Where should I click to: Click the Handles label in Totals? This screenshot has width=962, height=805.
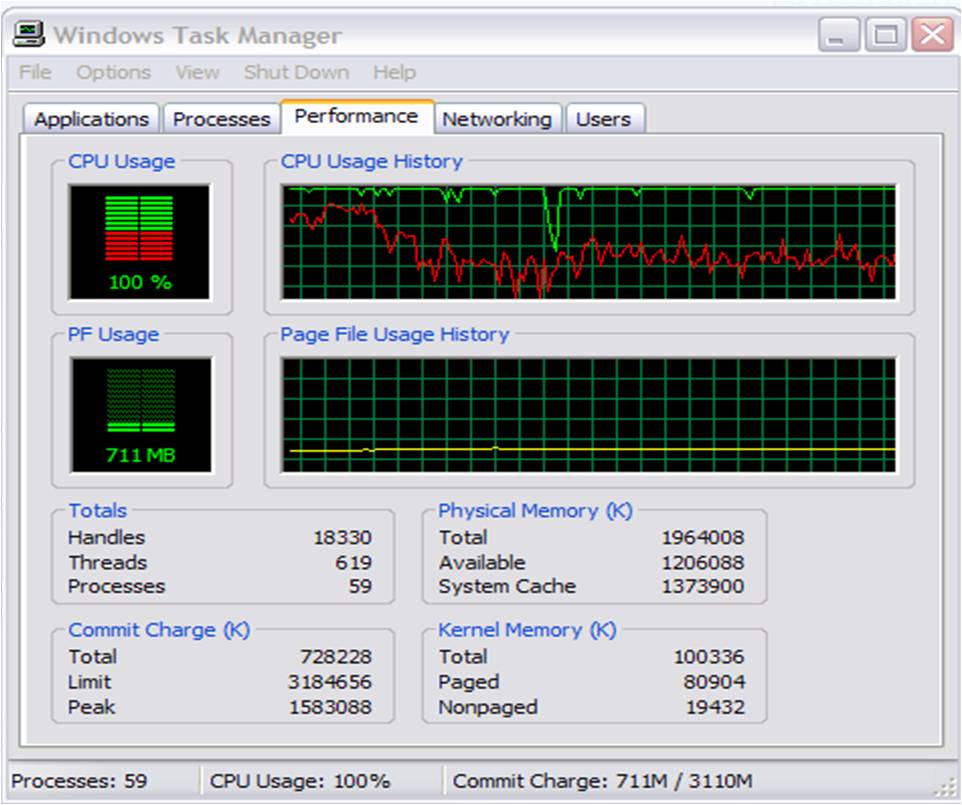click(x=107, y=537)
